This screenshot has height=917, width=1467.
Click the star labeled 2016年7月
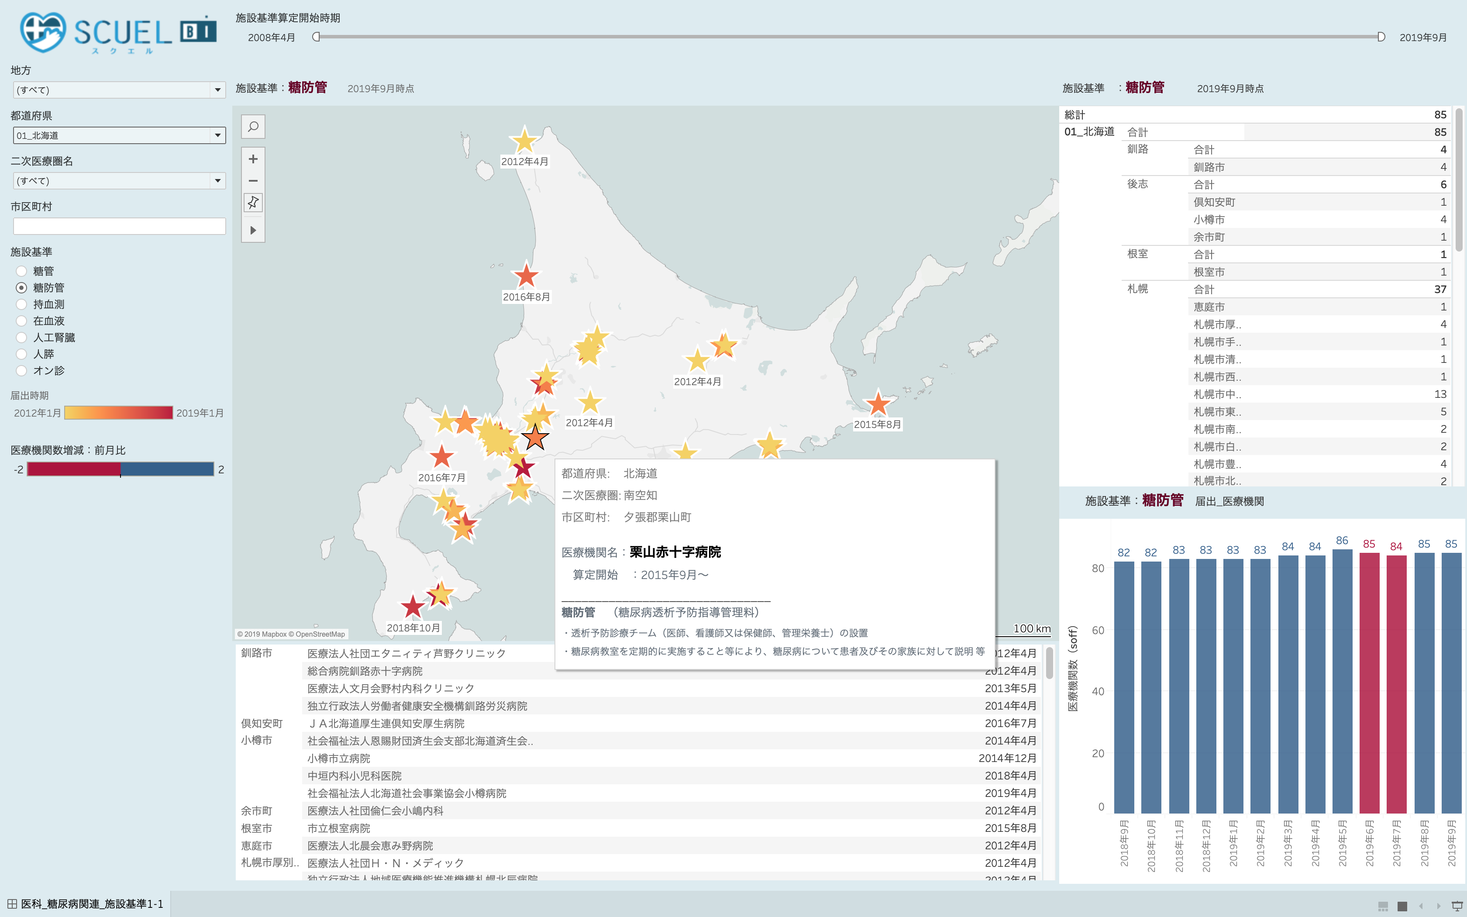coord(441,457)
